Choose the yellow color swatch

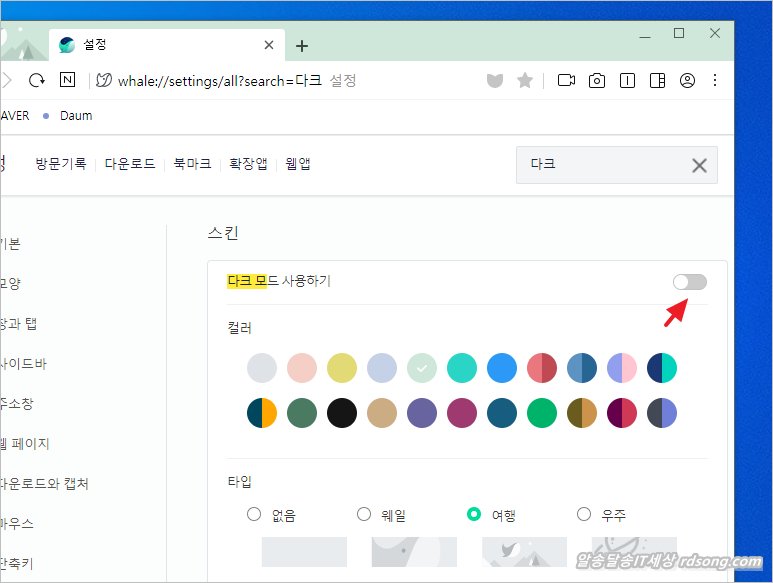[342, 368]
